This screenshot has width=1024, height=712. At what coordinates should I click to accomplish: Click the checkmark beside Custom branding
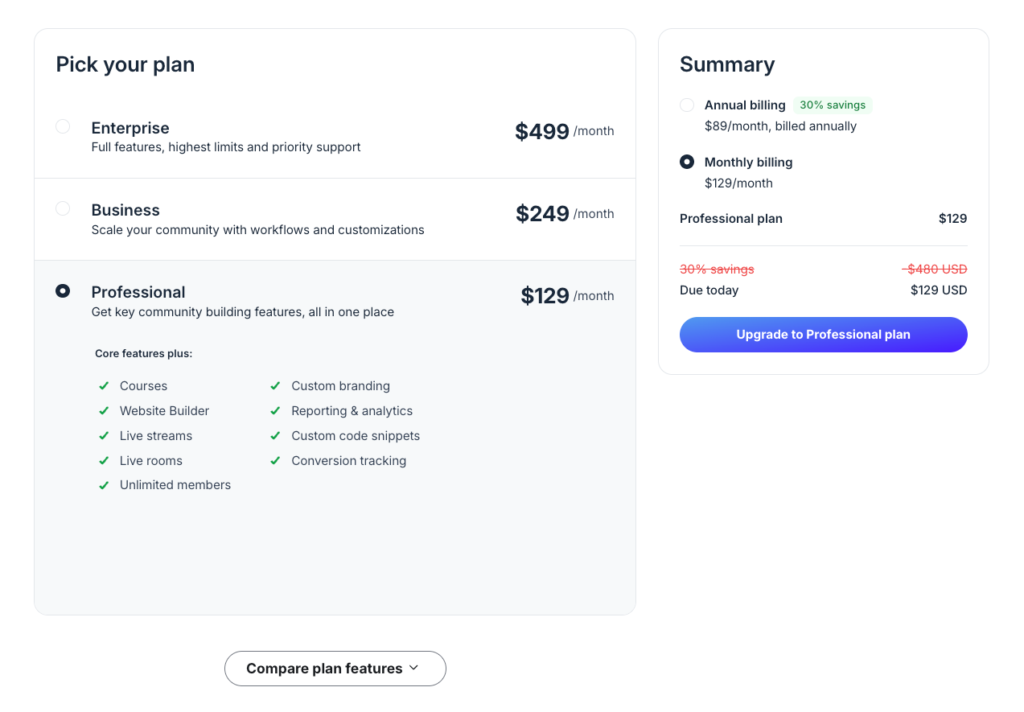pos(275,386)
